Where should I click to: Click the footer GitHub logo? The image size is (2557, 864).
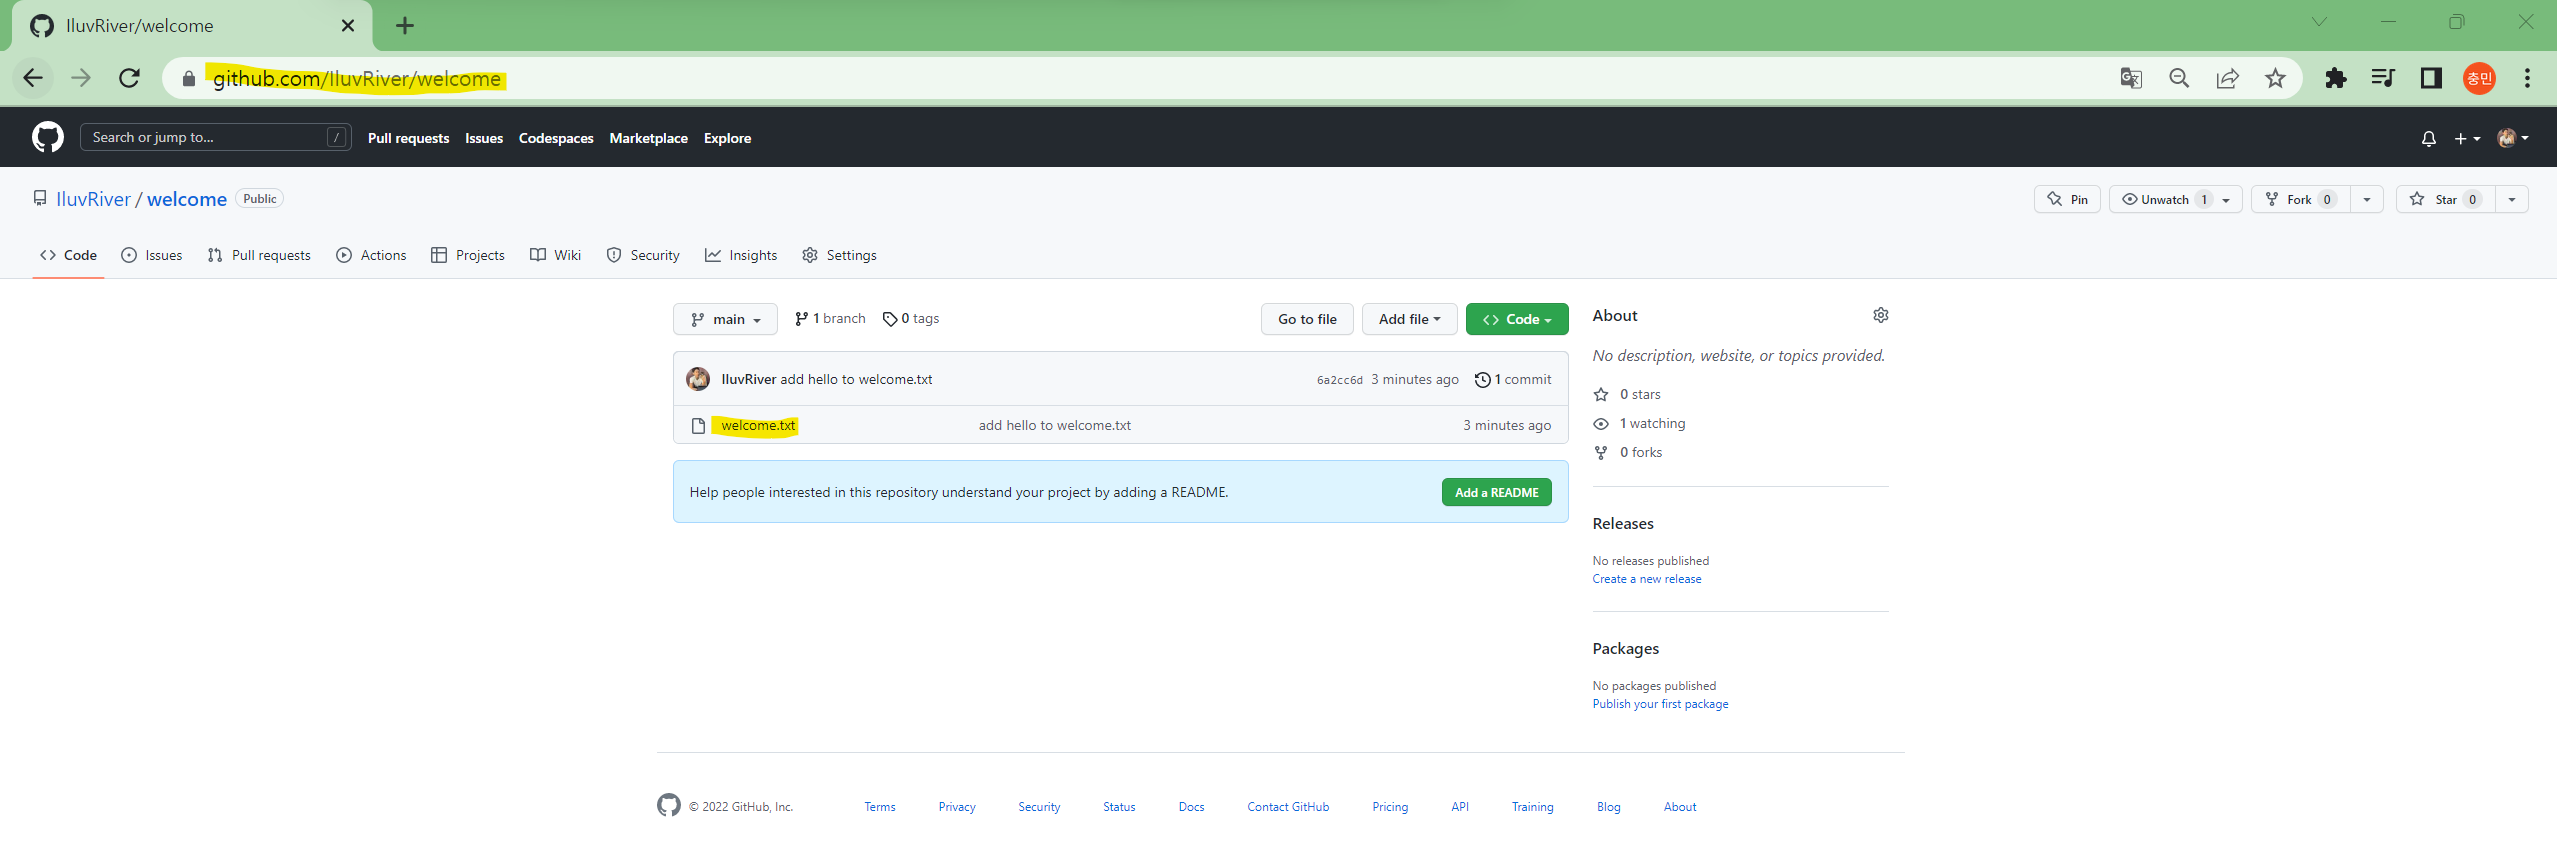tap(669, 805)
